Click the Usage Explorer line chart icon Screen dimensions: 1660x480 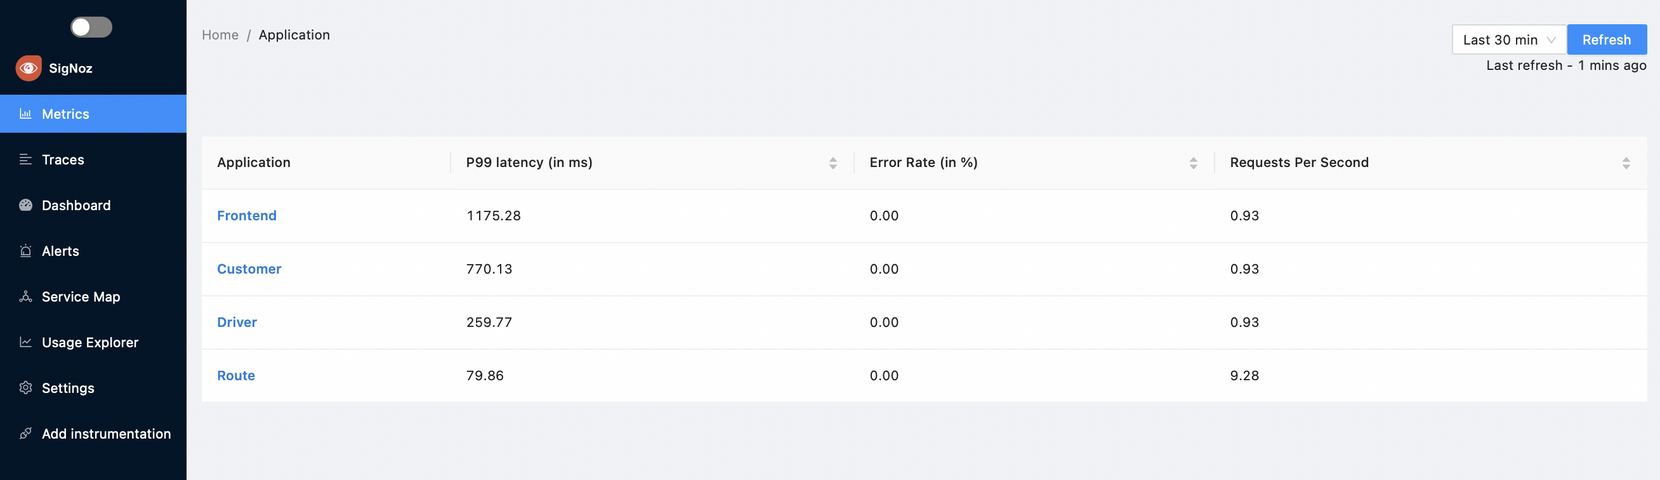pyautogui.click(x=26, y=342)
